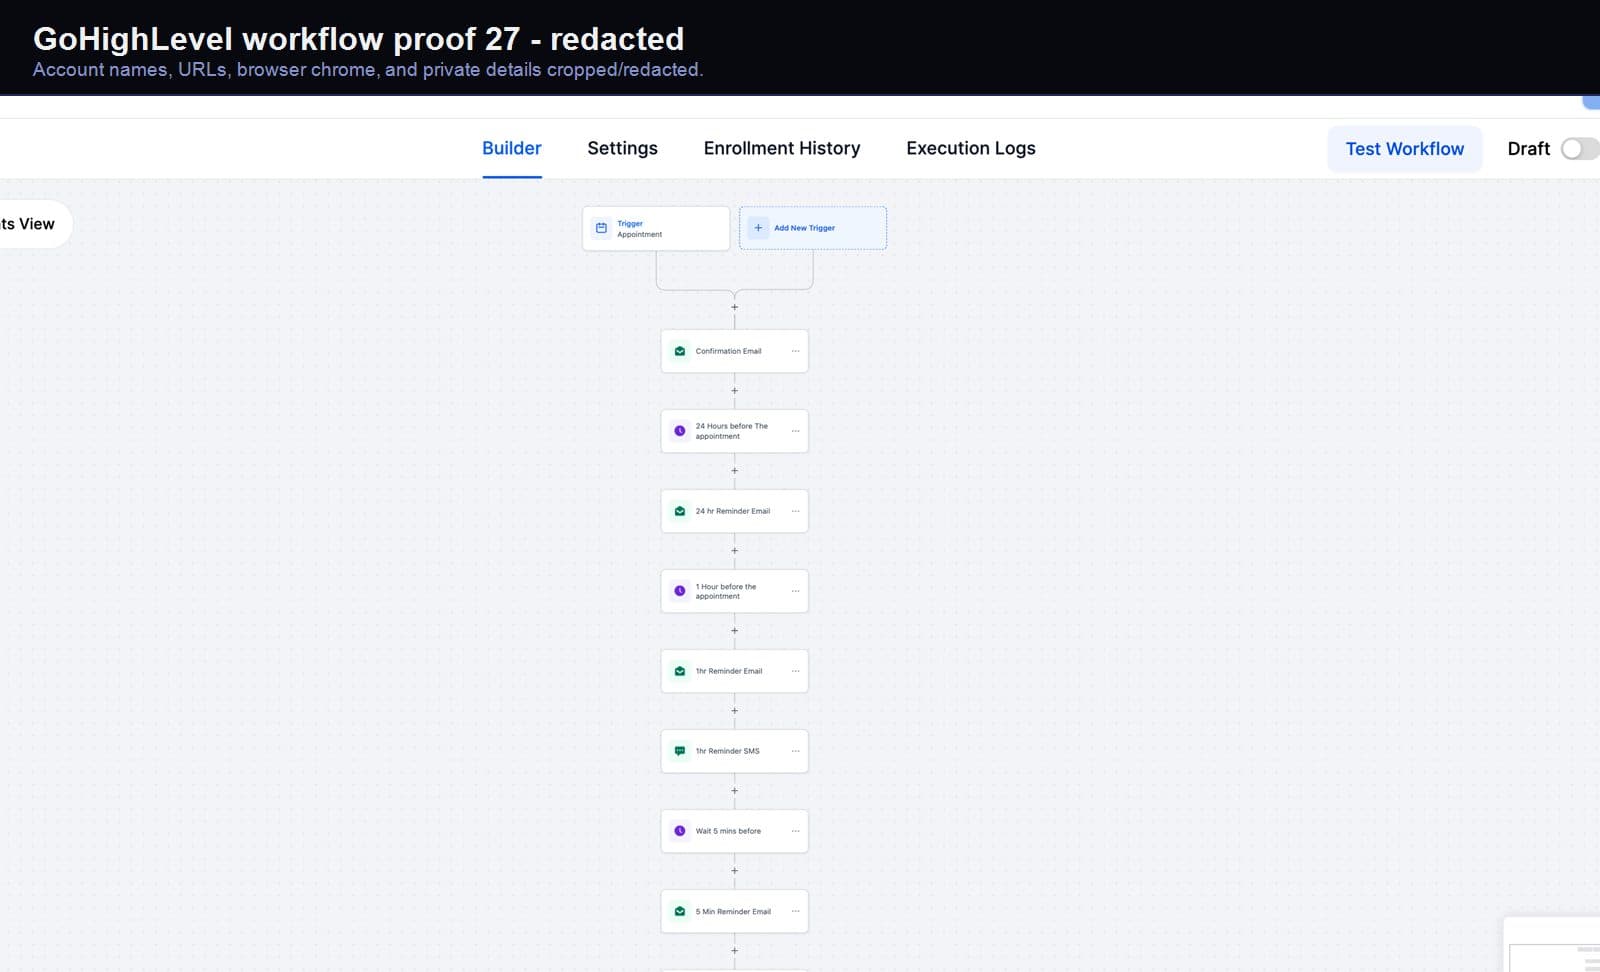Add a step below Wait 5 mins before
The image size is (1600, 972).
[735, 871]
